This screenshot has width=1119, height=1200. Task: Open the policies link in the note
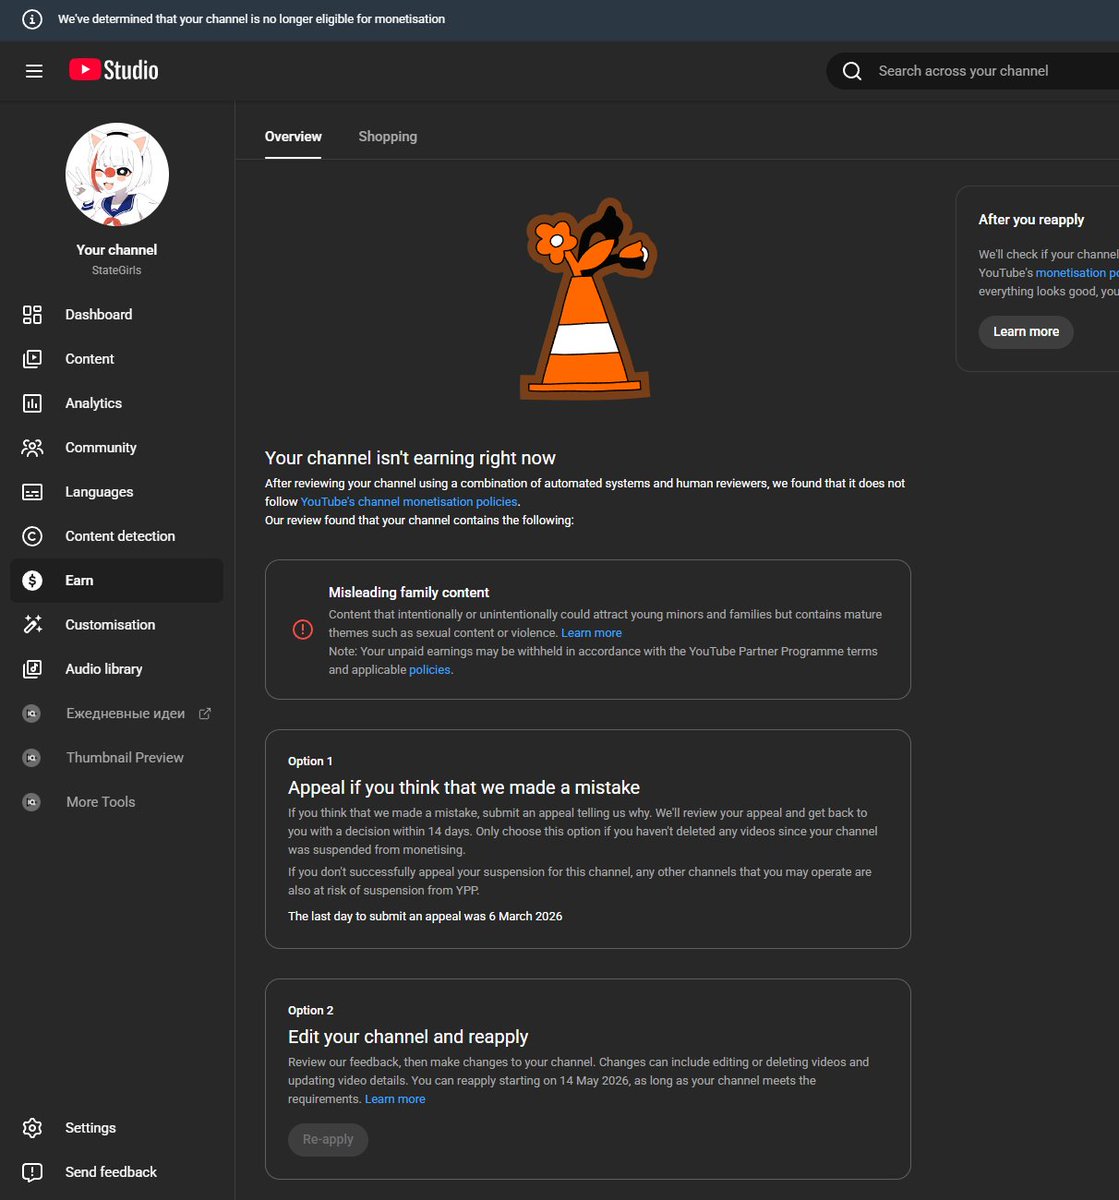pyautogui.click(x=430, y=670)
